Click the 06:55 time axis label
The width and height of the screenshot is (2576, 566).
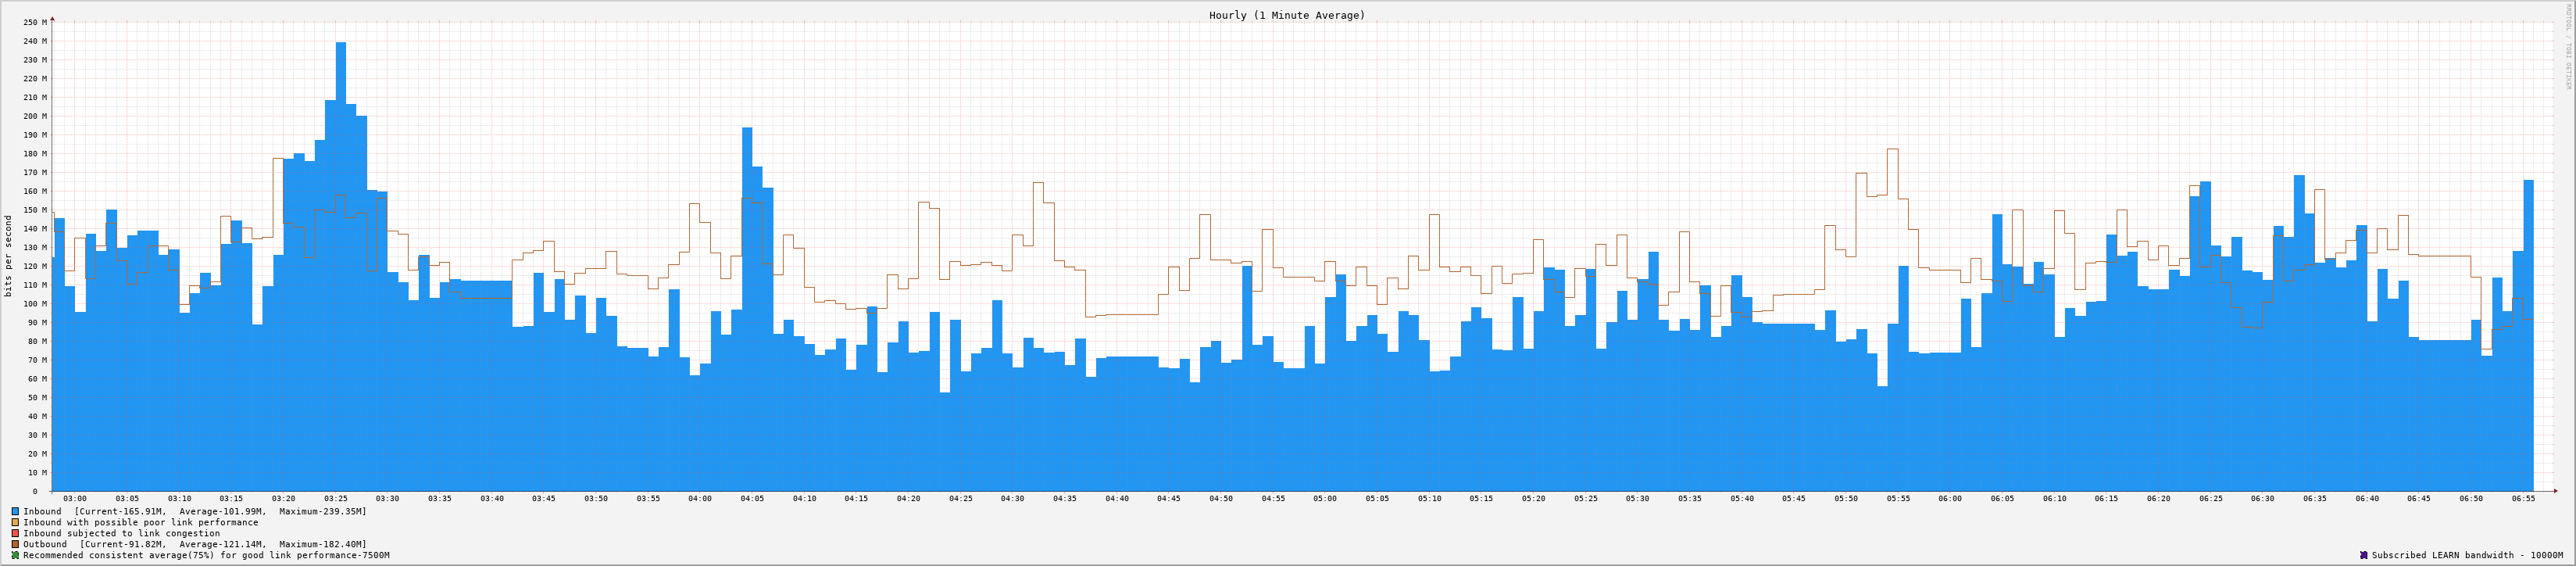point(2523,498)
